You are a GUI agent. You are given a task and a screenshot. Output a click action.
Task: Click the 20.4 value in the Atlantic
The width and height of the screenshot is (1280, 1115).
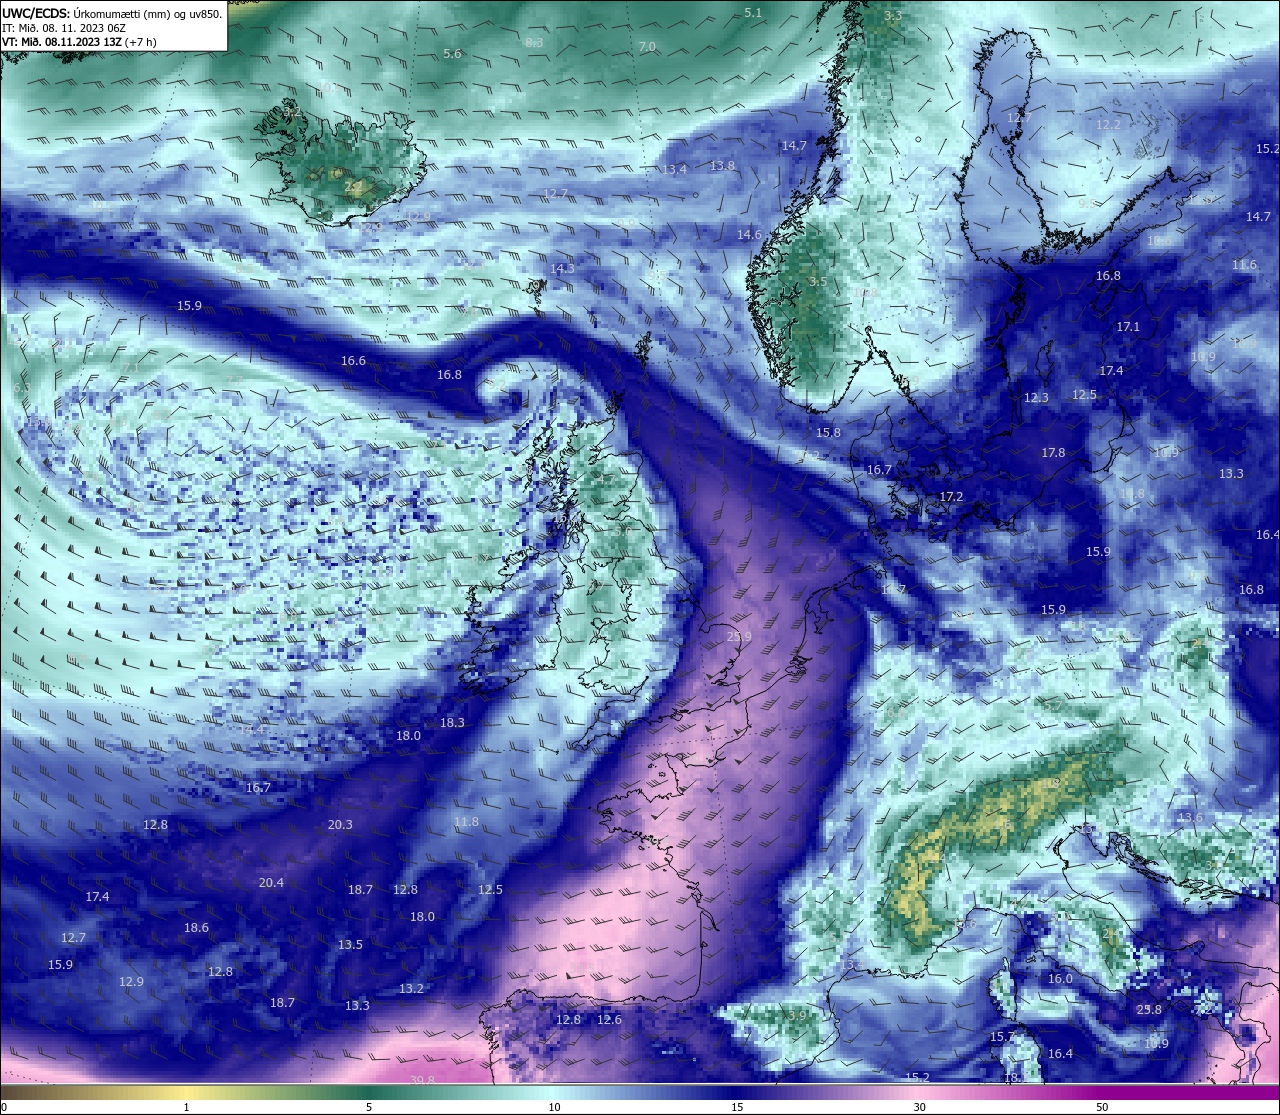point(271,883)
